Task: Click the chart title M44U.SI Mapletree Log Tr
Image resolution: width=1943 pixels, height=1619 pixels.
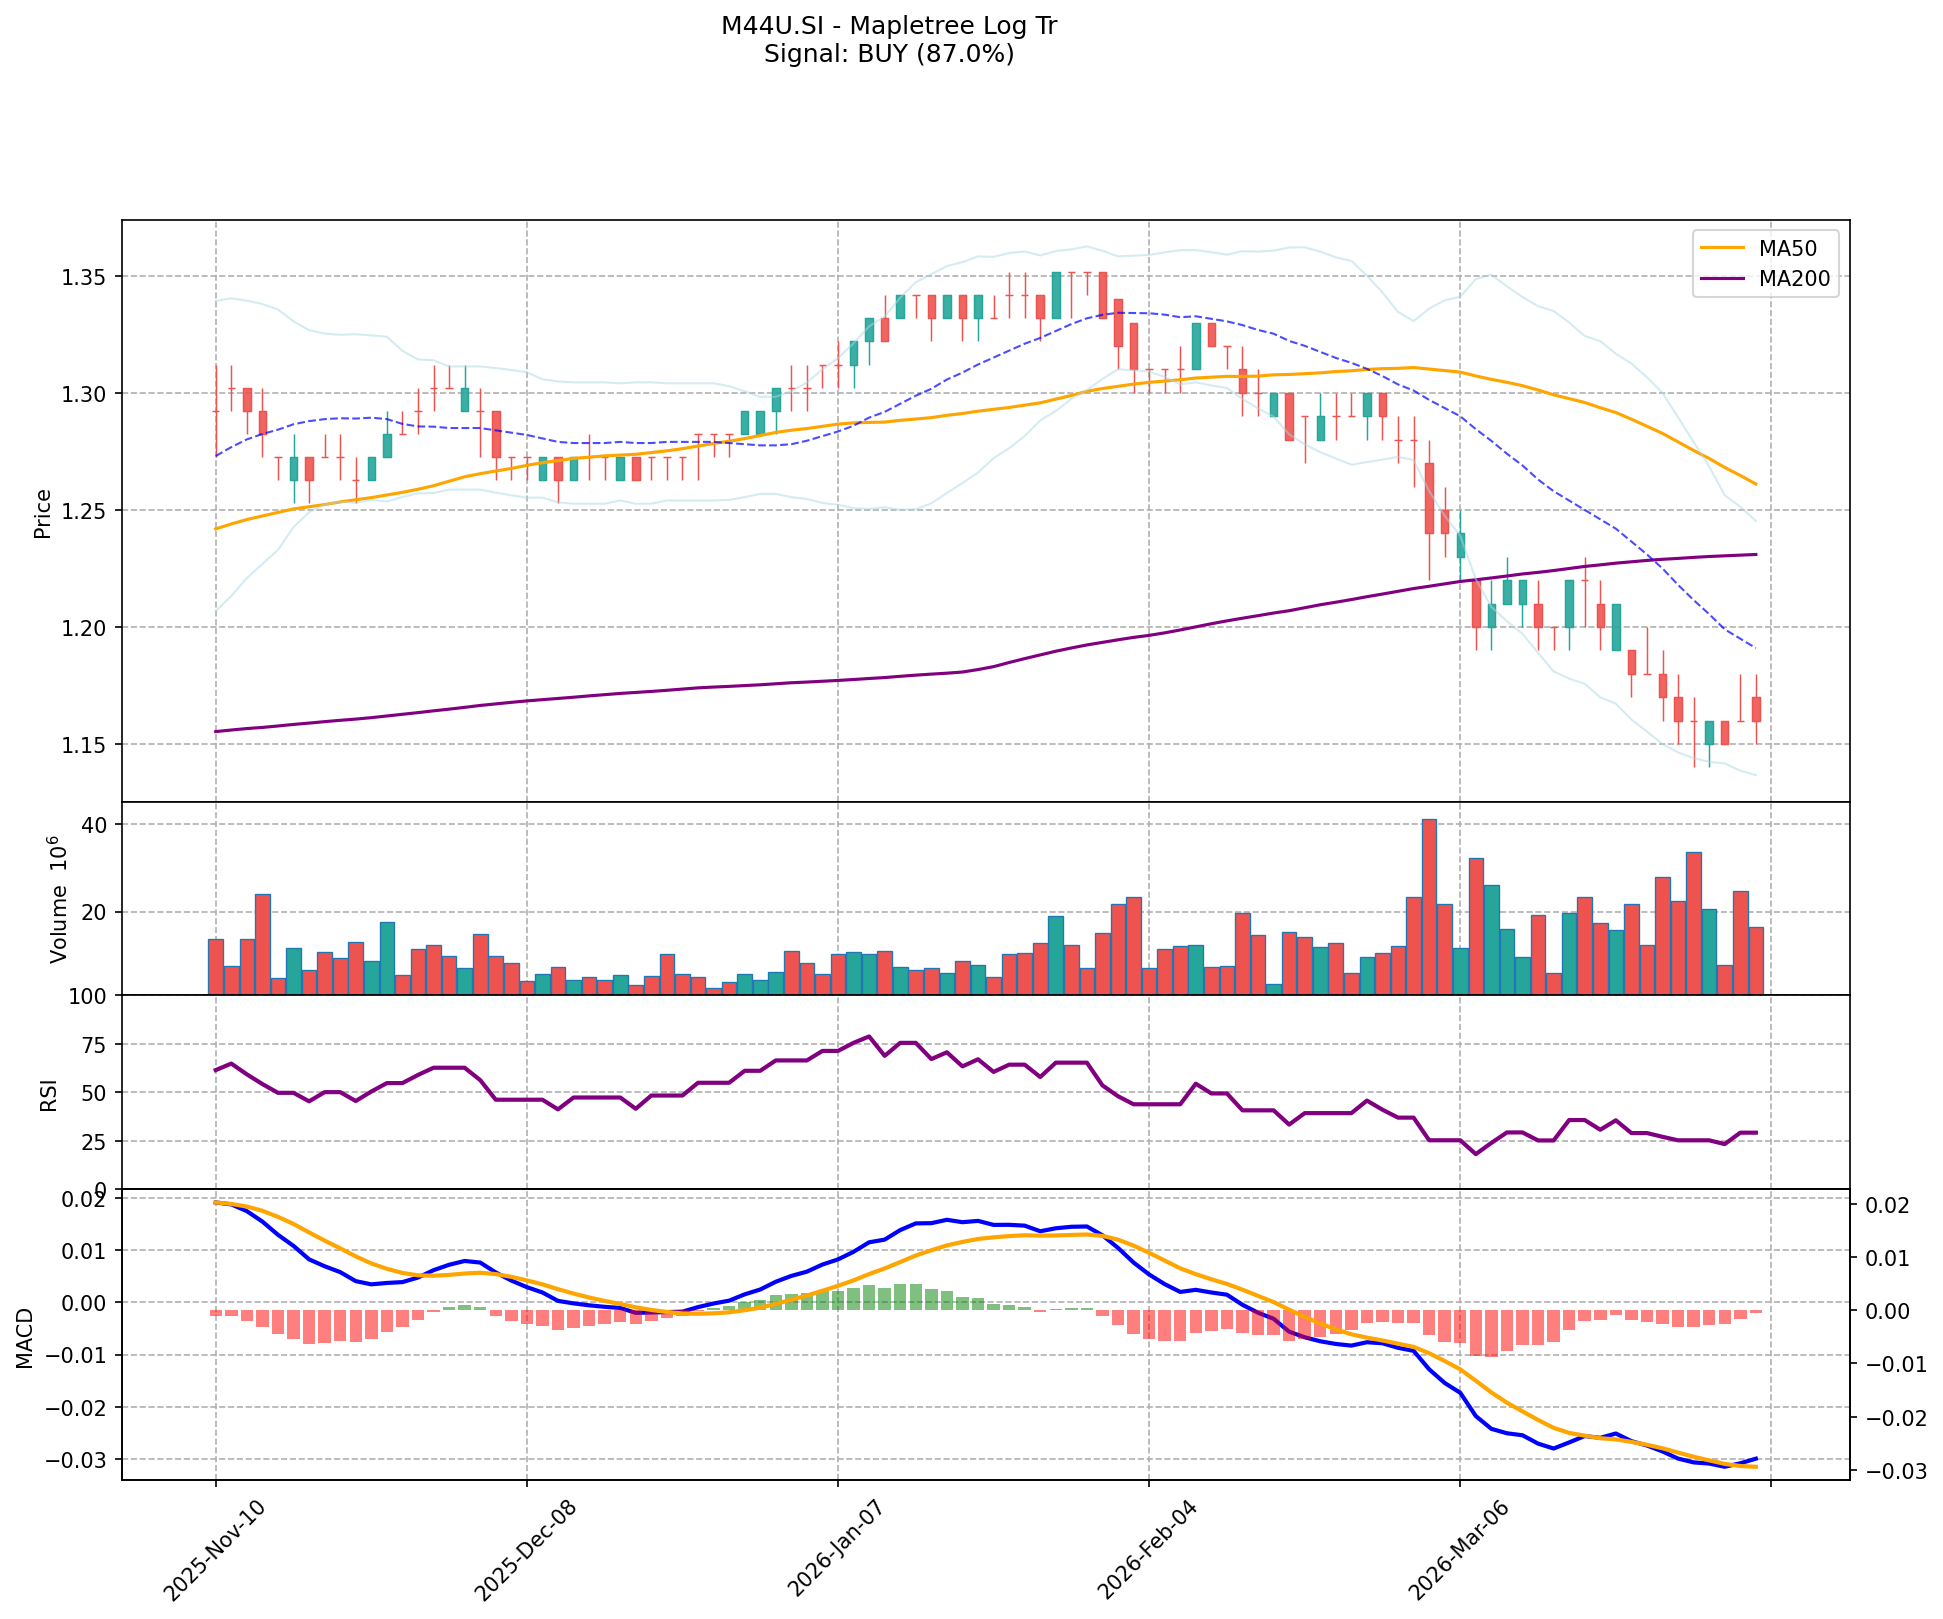Action: (x=888, y=26)
